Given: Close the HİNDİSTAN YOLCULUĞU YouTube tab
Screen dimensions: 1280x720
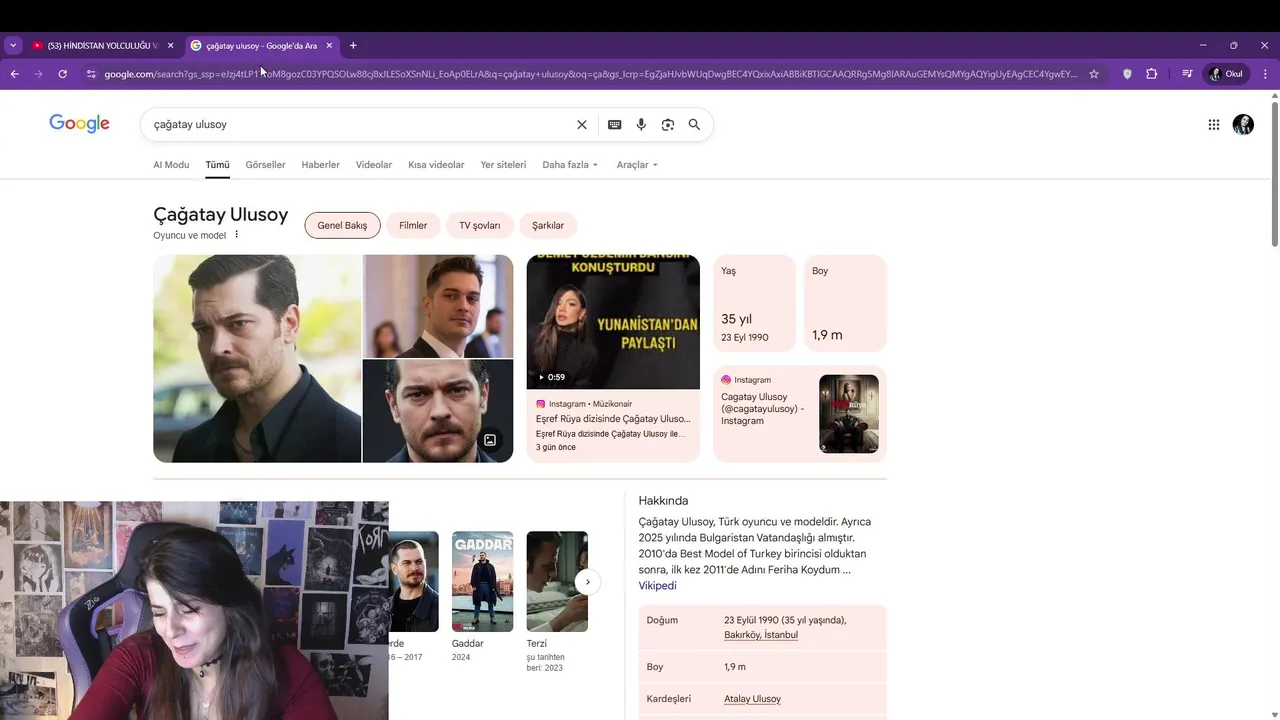Looking at the screenshot, I should (x=170, y=45).
